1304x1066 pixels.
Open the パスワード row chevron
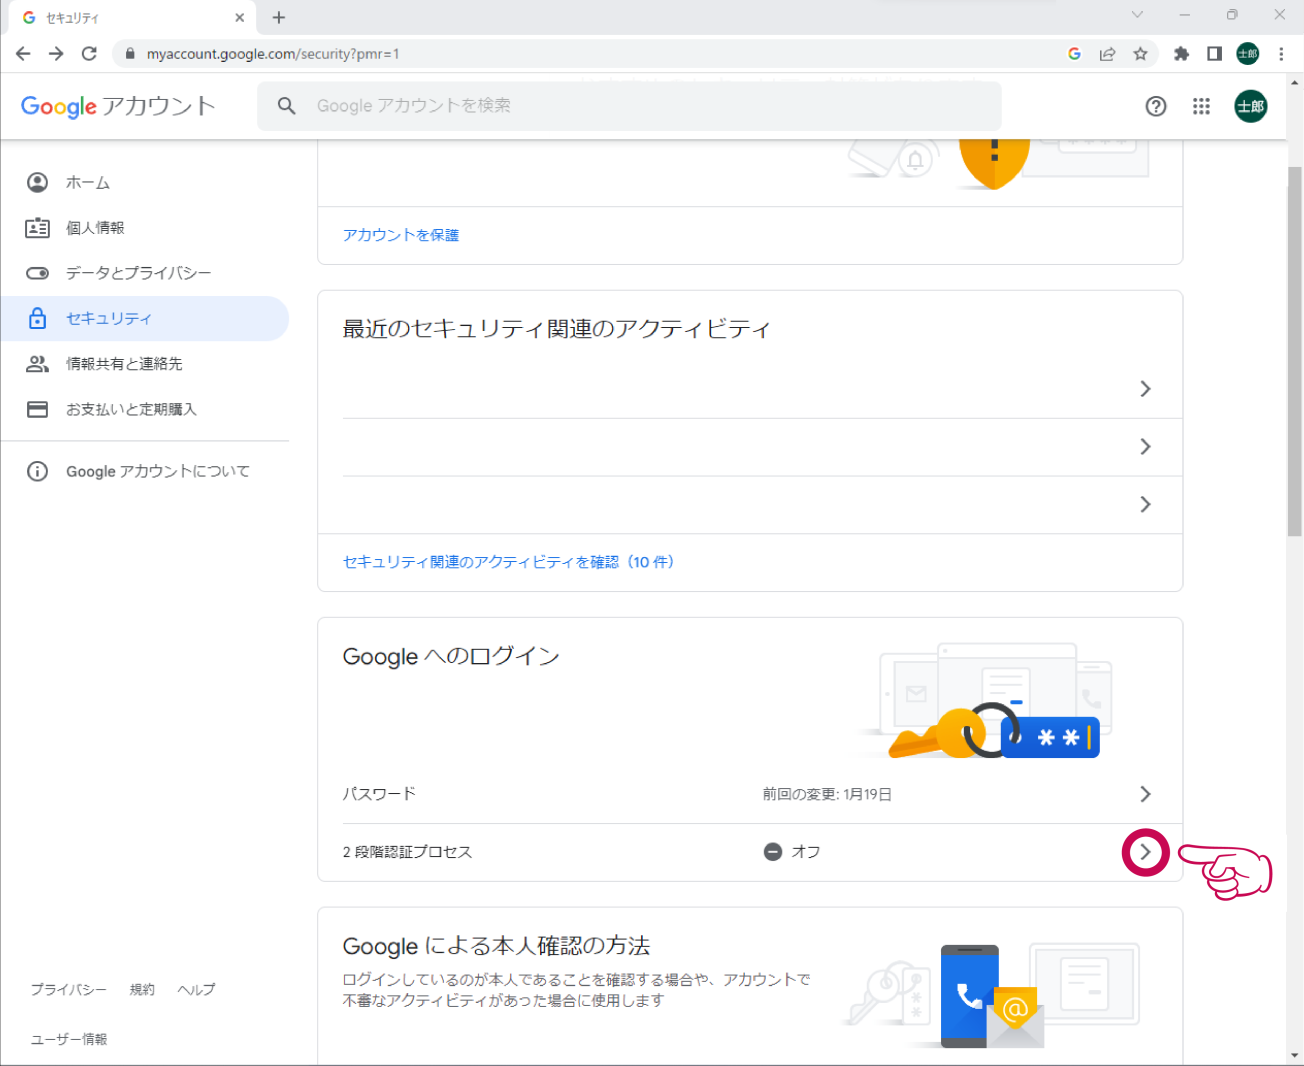click(x=1145, y=794)
